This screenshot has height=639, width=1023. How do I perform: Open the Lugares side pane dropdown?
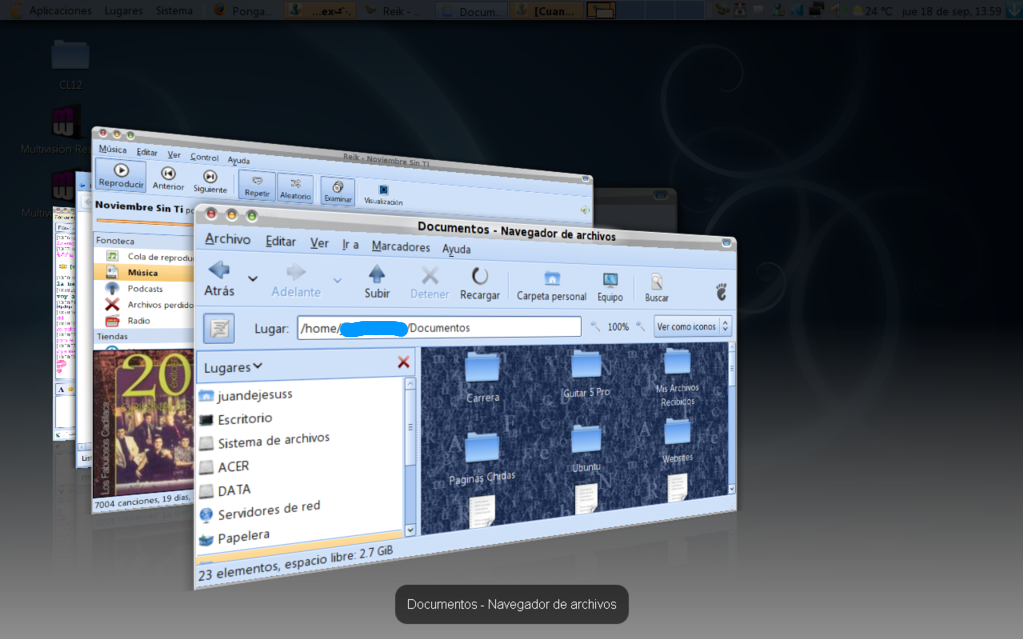click(233, 367)
